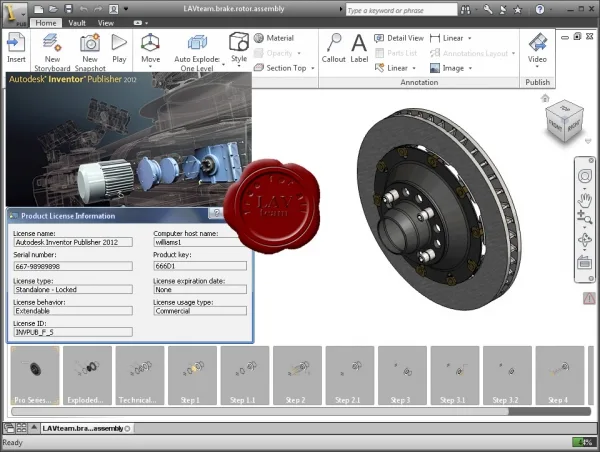Switch to the Vault ribbon tab
The image size is (600, 452).
coord(77,23)
